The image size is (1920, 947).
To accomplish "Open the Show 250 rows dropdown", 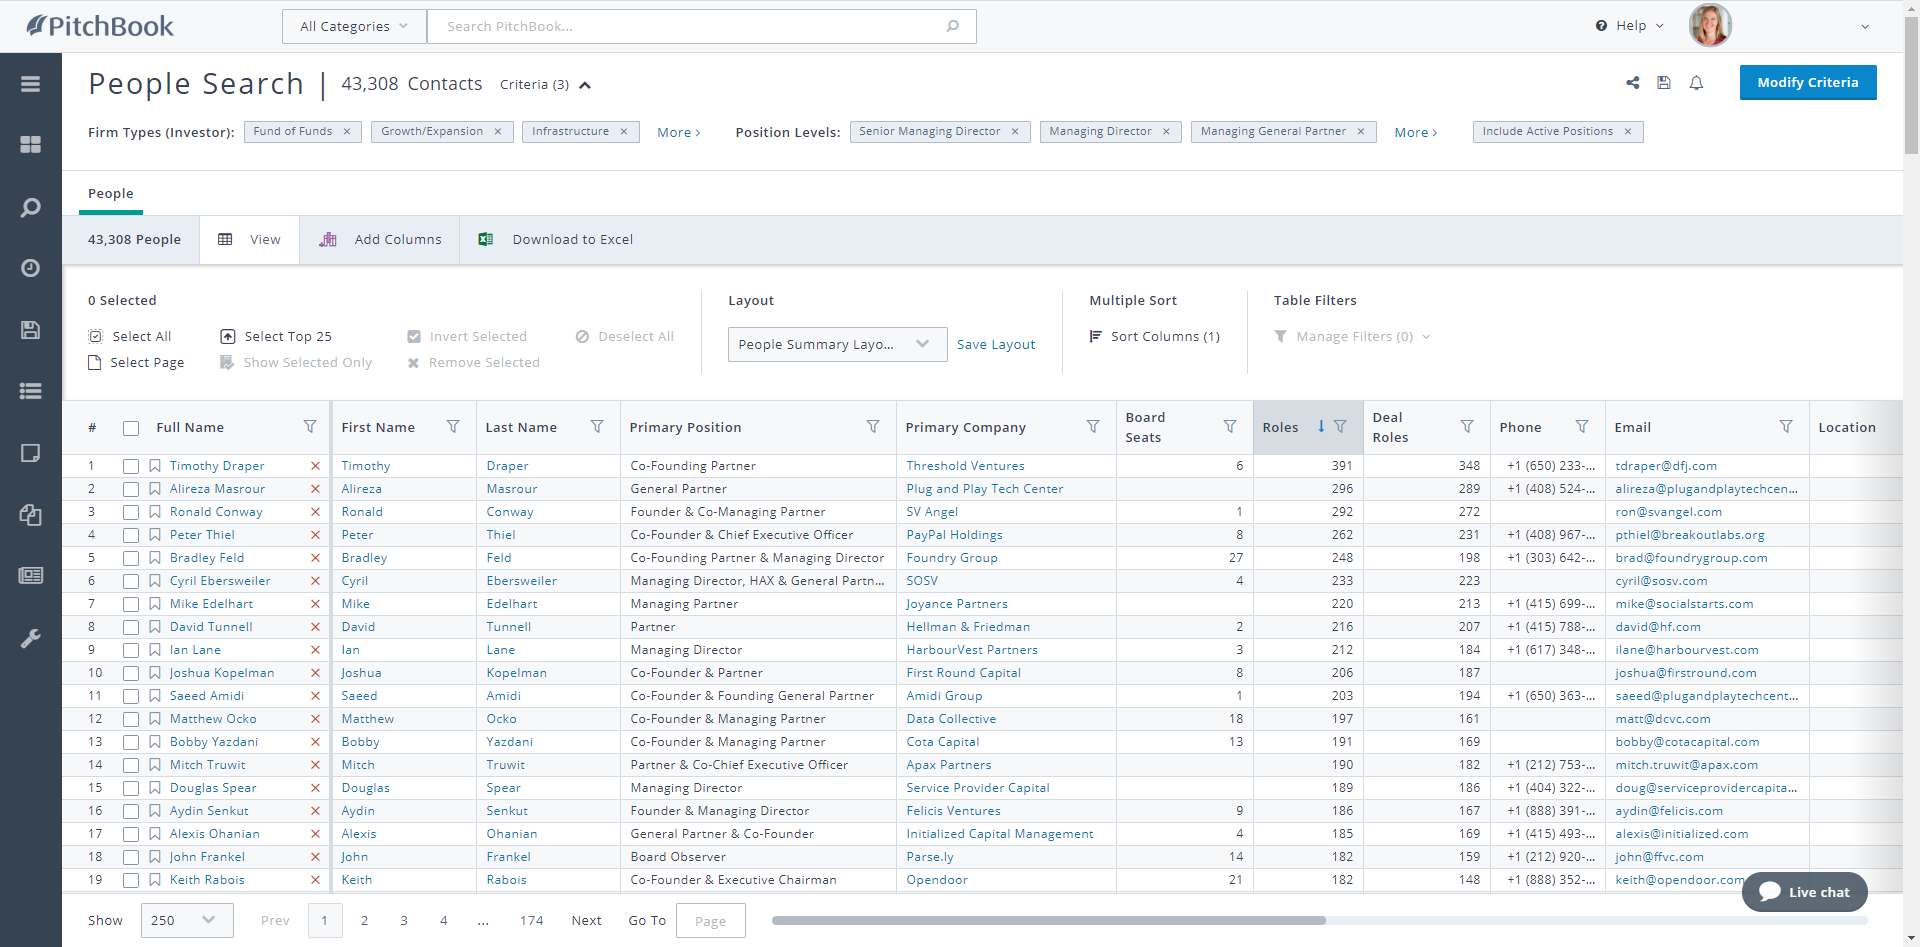I will (187, 920).
